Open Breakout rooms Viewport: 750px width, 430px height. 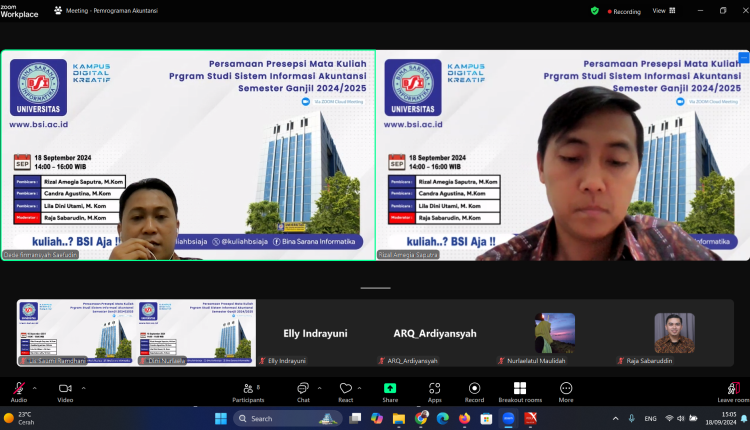coord(520,392)
